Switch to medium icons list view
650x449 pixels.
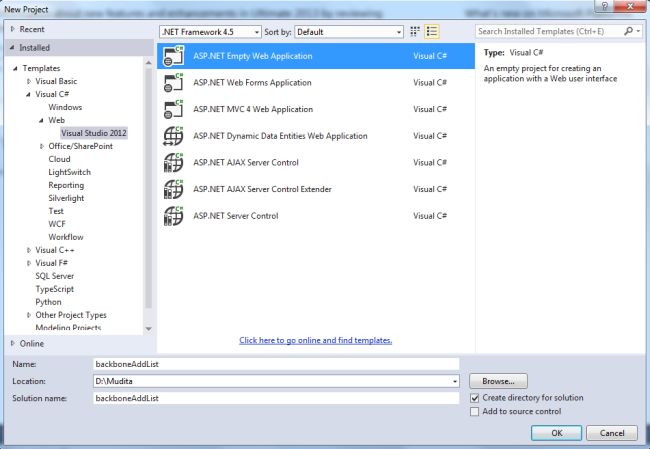(432, 32)
